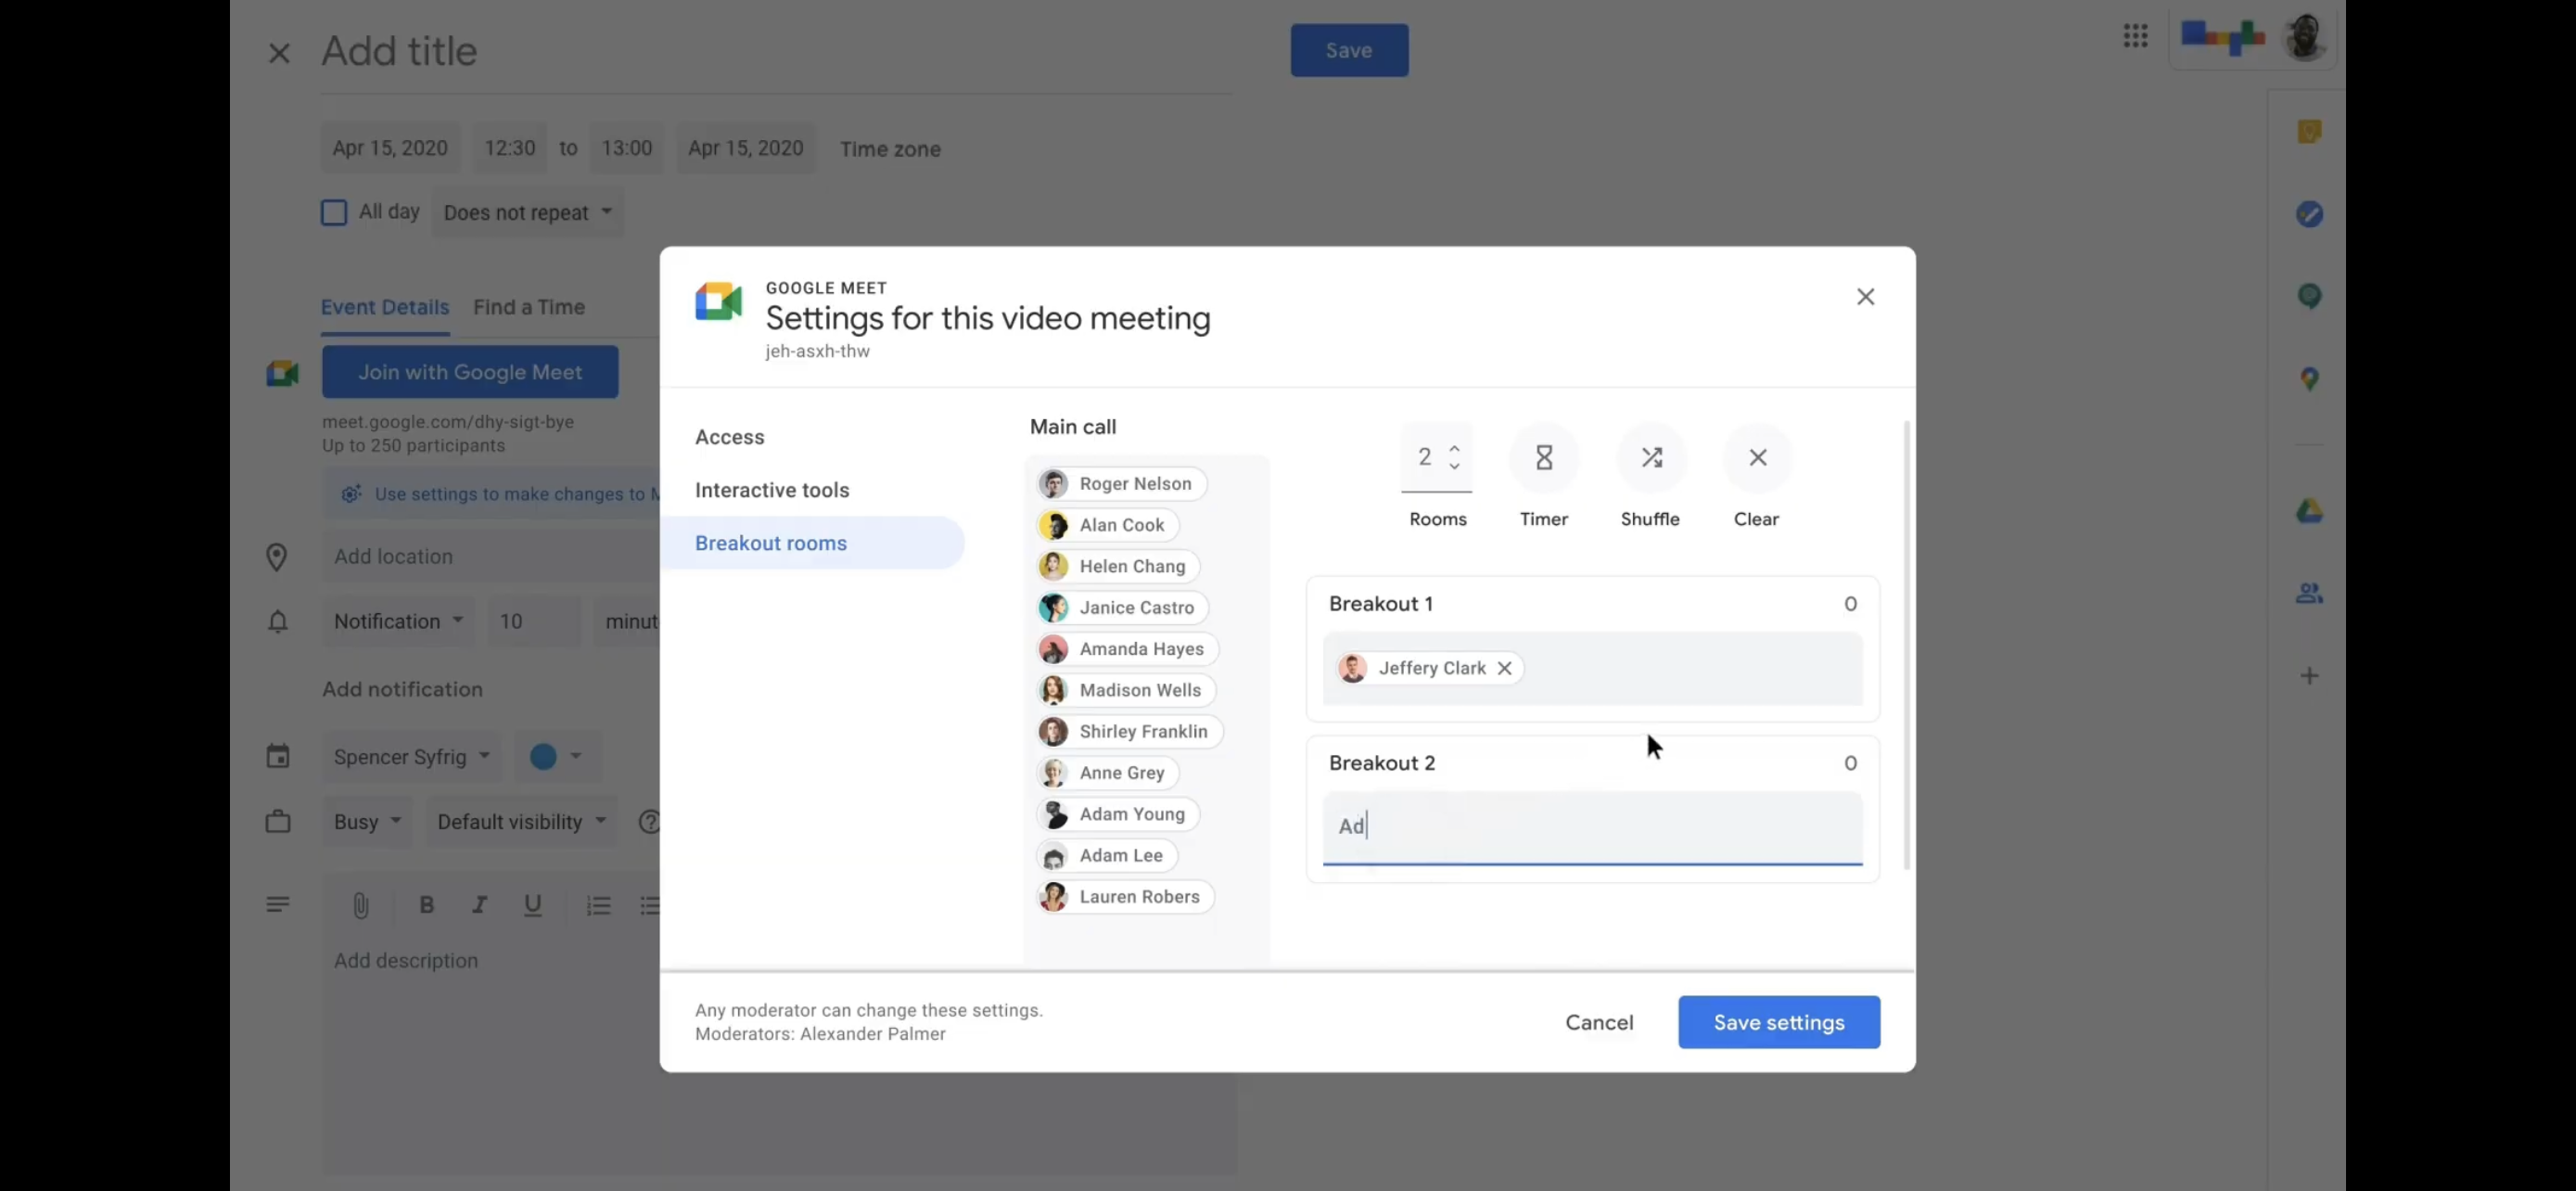Open the Busy status dropdown

[367, 821]
